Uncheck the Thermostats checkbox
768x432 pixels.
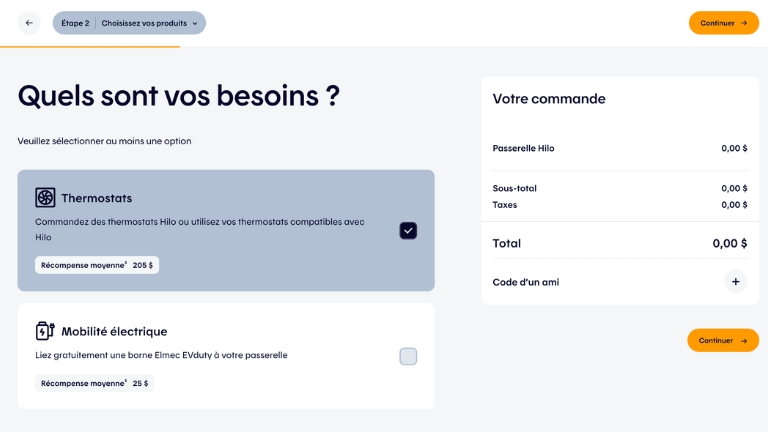coord(408,230)
